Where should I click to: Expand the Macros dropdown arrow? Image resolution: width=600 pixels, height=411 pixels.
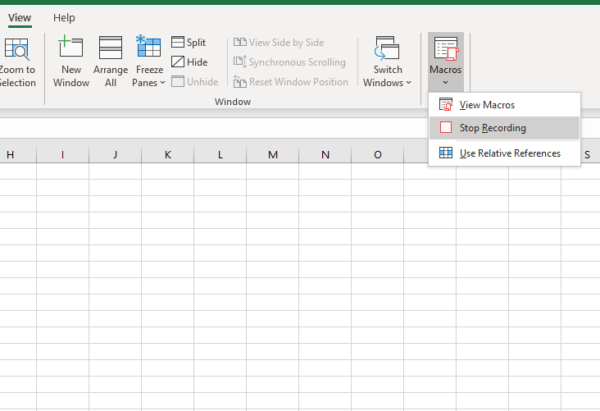[445, 83]
